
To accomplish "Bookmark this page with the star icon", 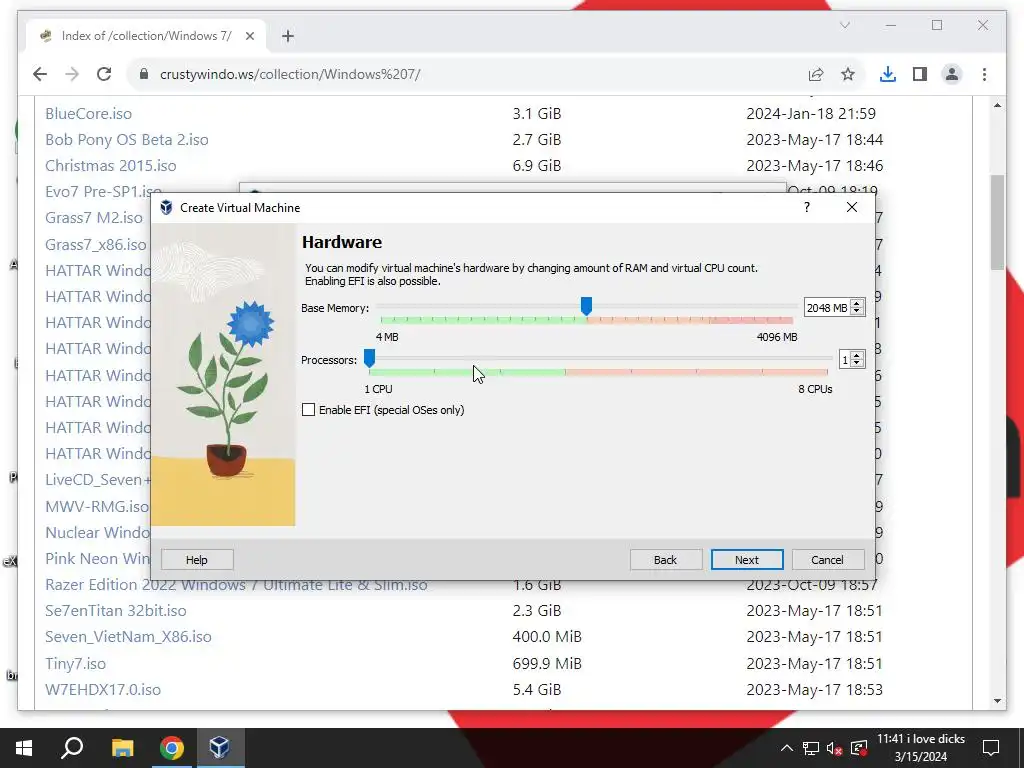I will pos(848,74).
